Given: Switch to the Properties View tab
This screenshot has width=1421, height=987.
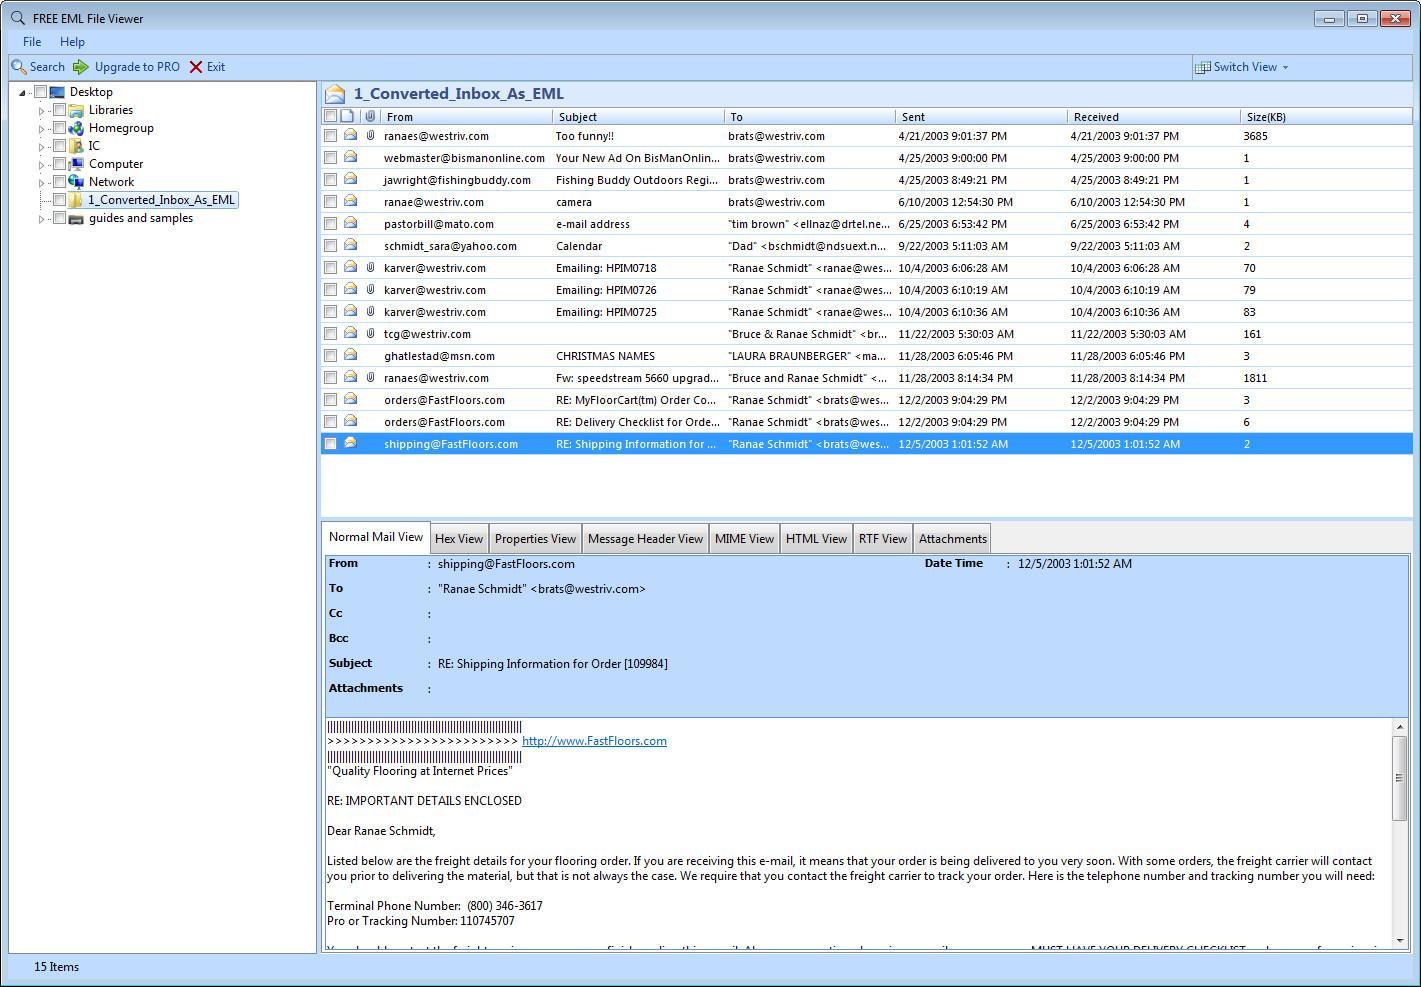Looking at the screenshot, I should 535,538.
